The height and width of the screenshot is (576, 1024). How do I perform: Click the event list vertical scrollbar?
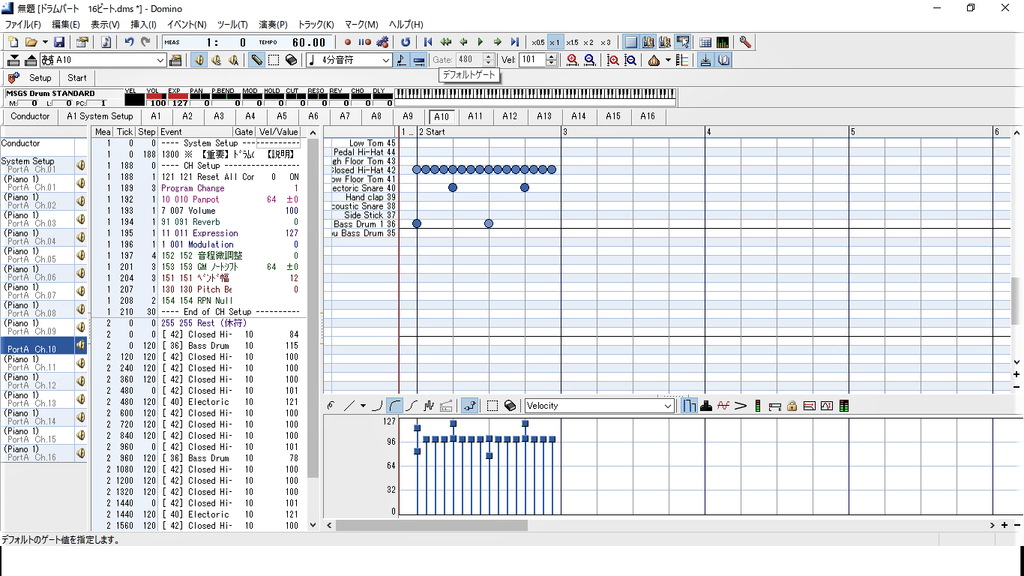(313, 308)
